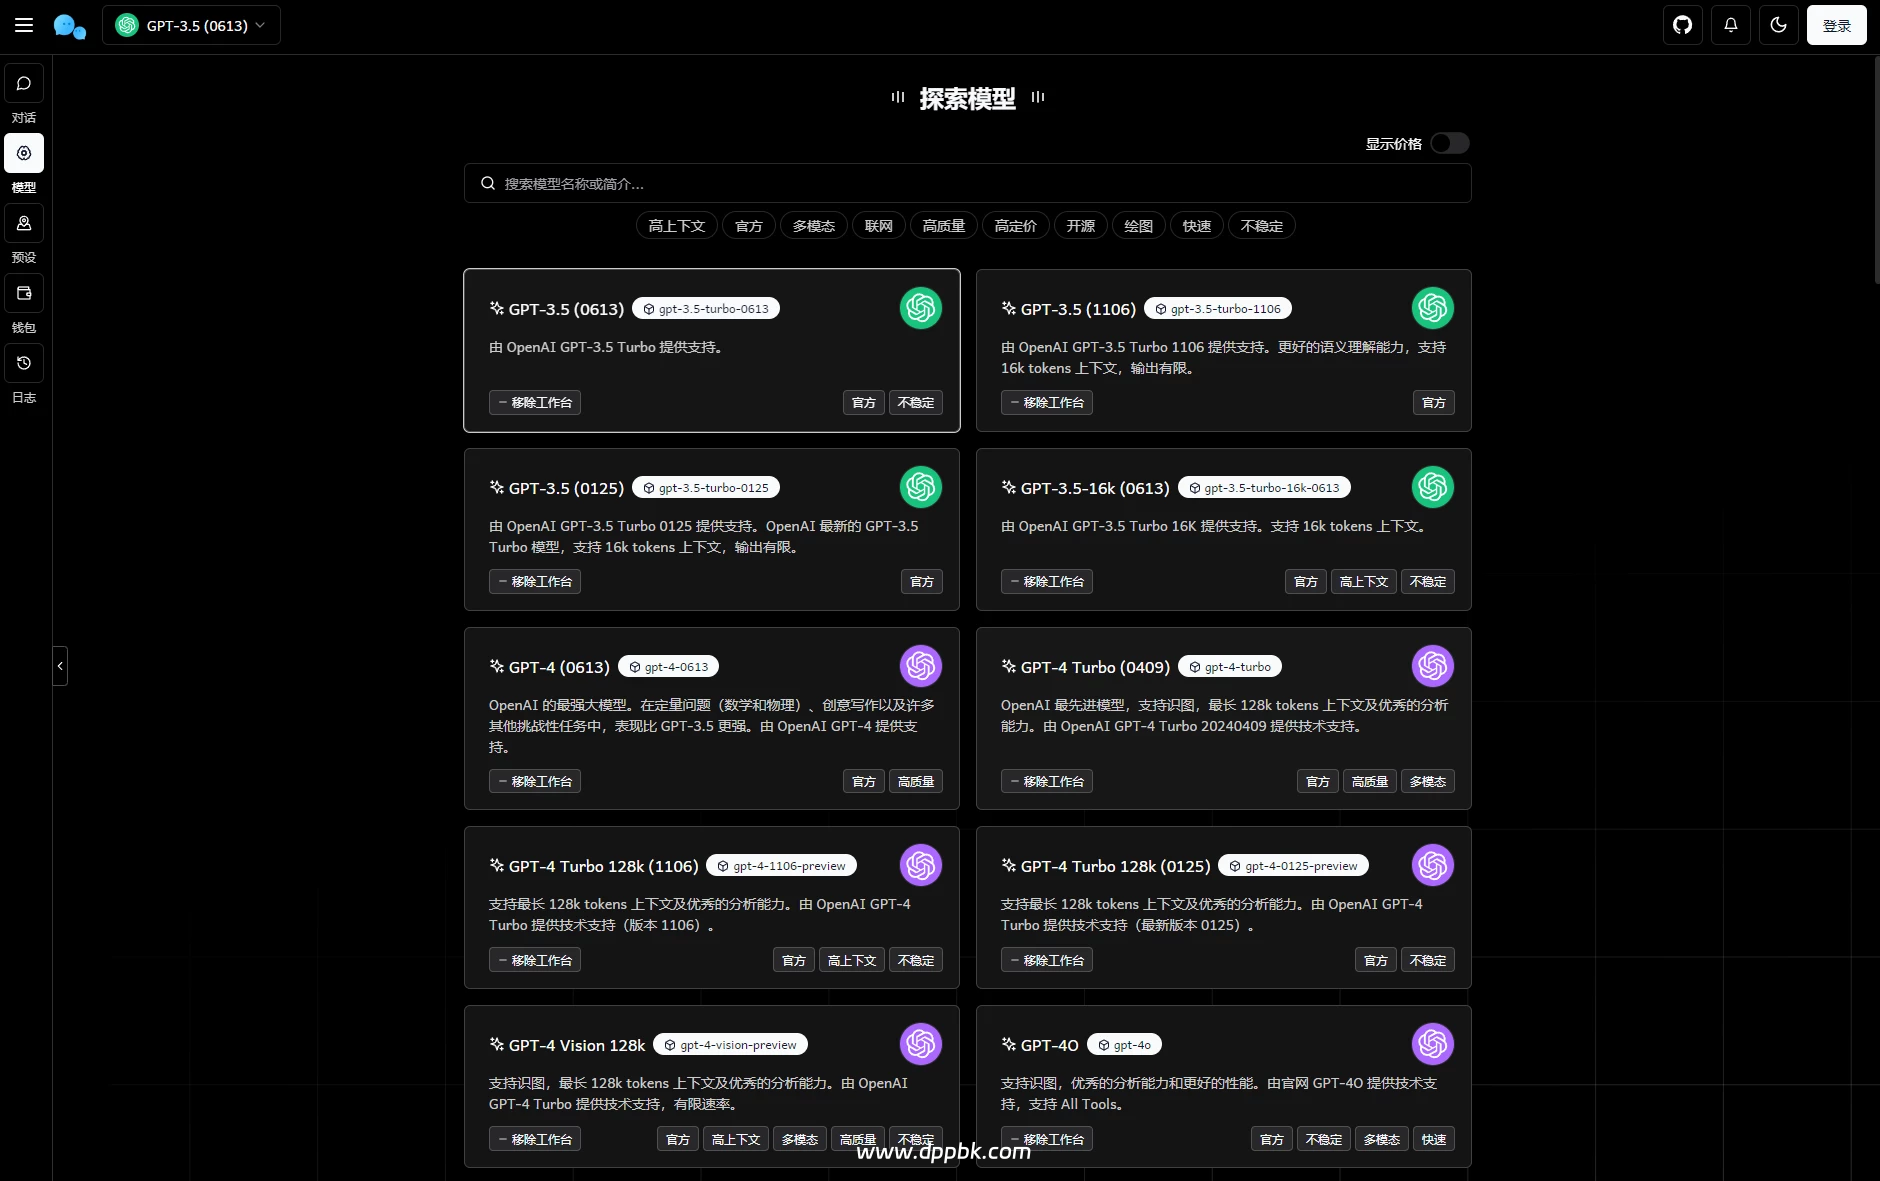The image size is (1880, 1181).
Task: Click 快速 tag on GPT-4O card
Action: pyautogui.click(x=1434, y=1140)
